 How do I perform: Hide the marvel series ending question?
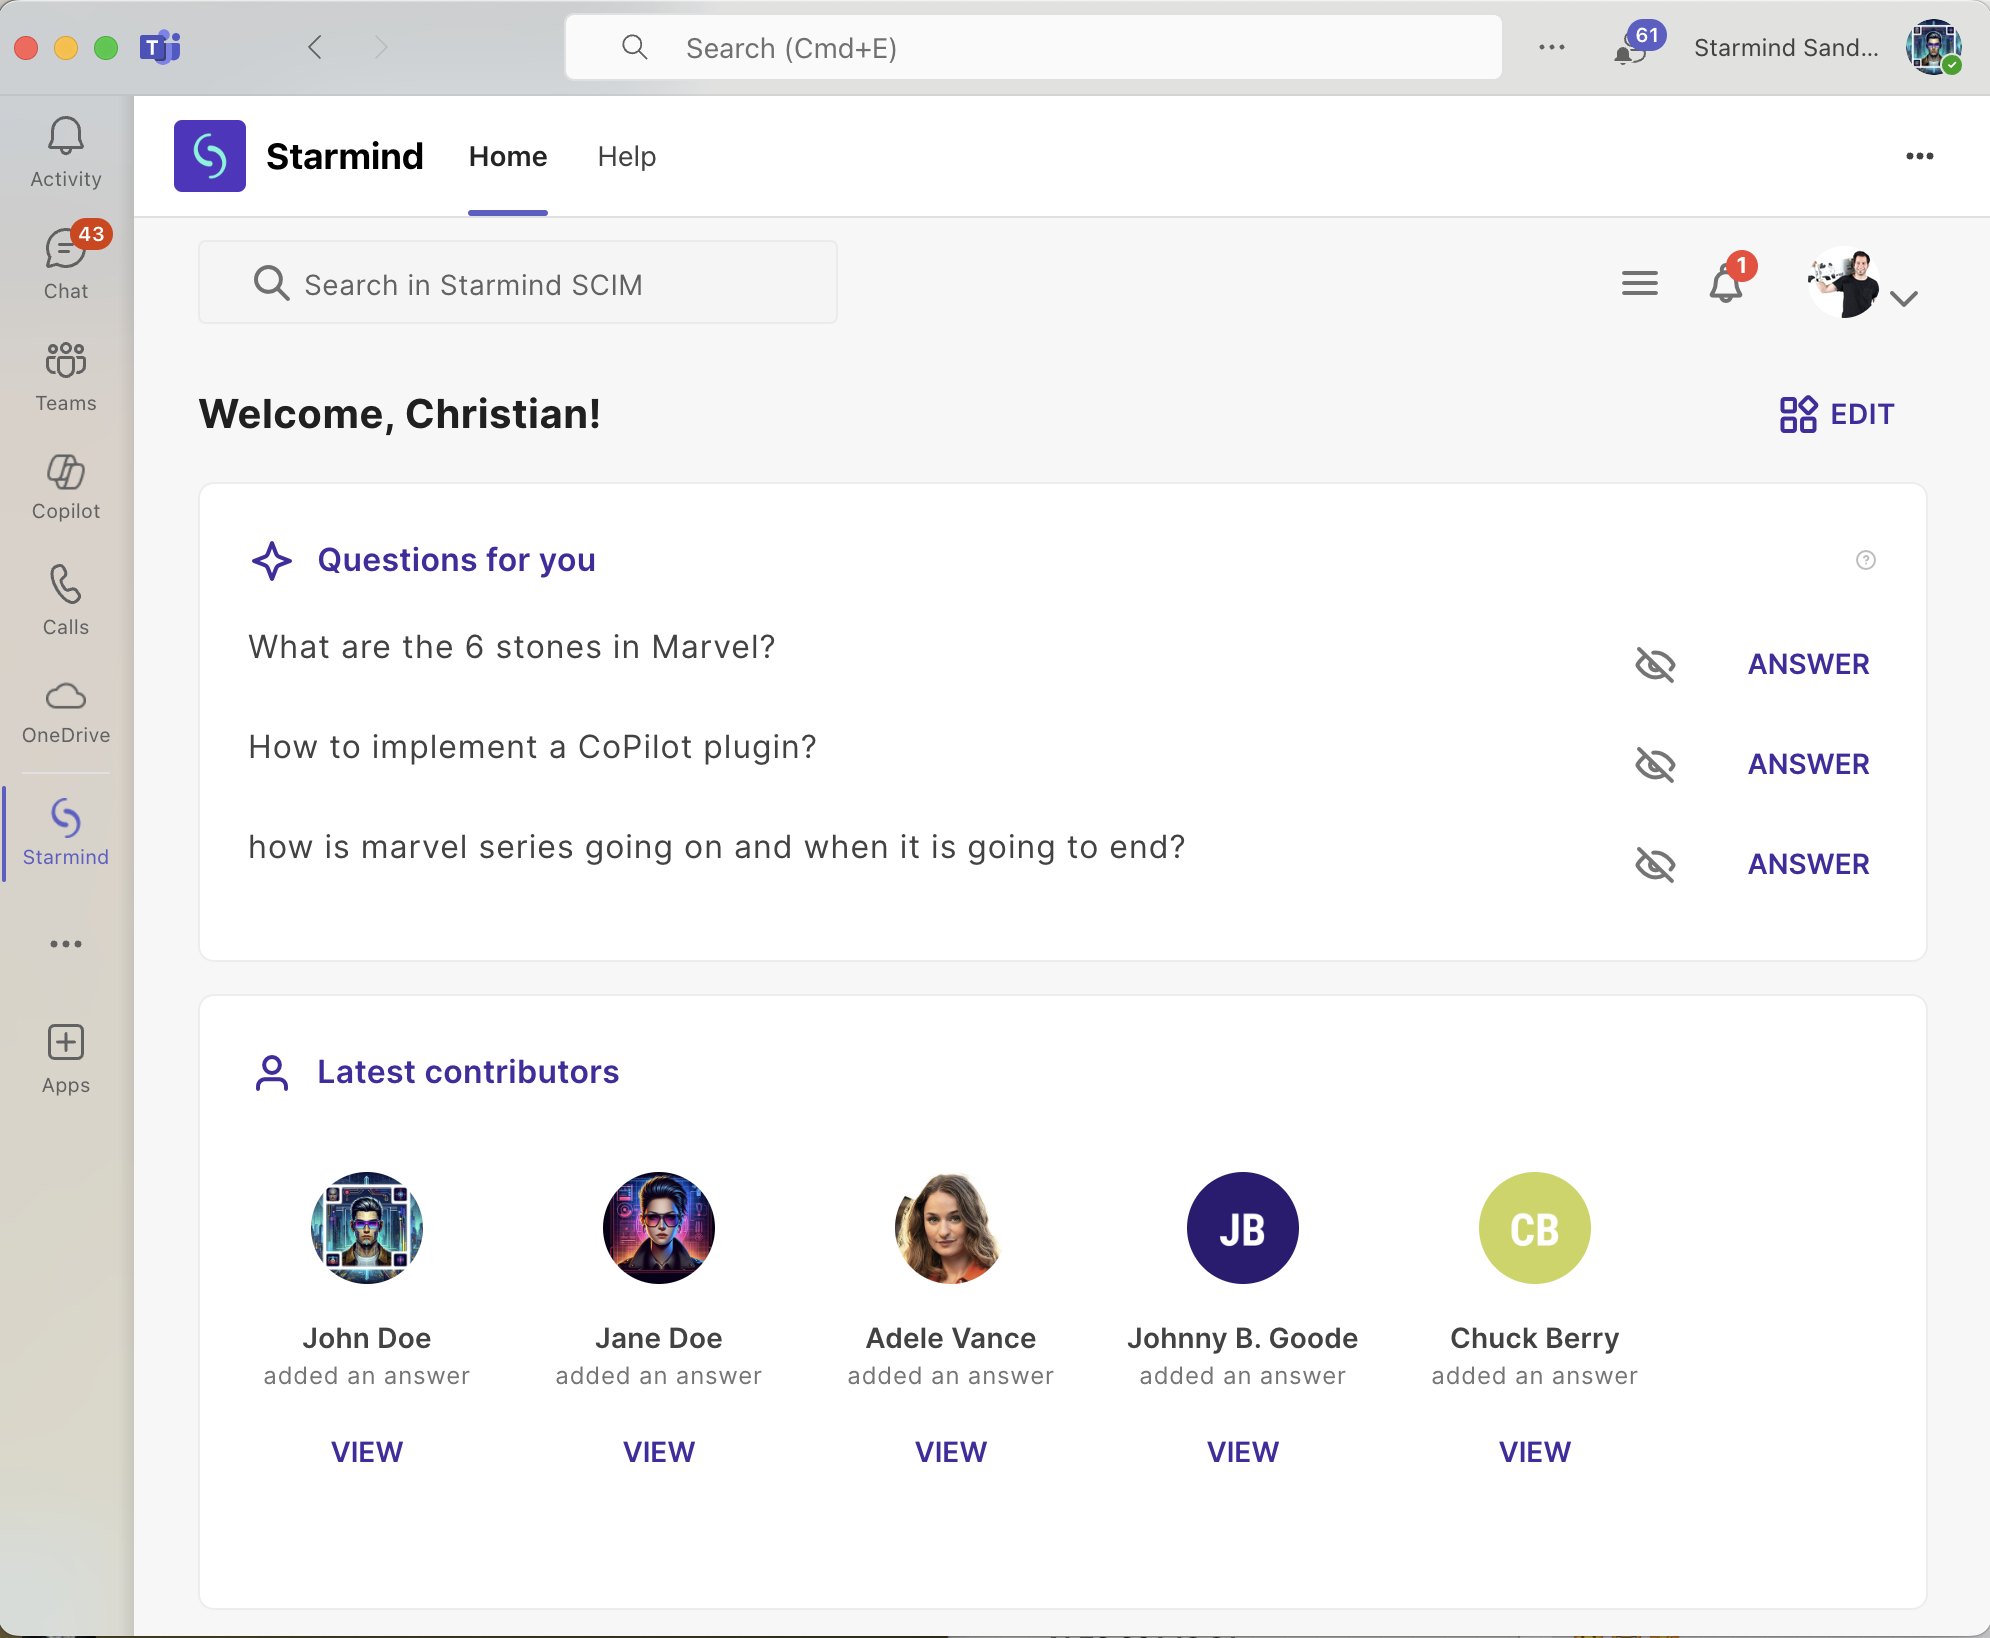click(1655, 864)
